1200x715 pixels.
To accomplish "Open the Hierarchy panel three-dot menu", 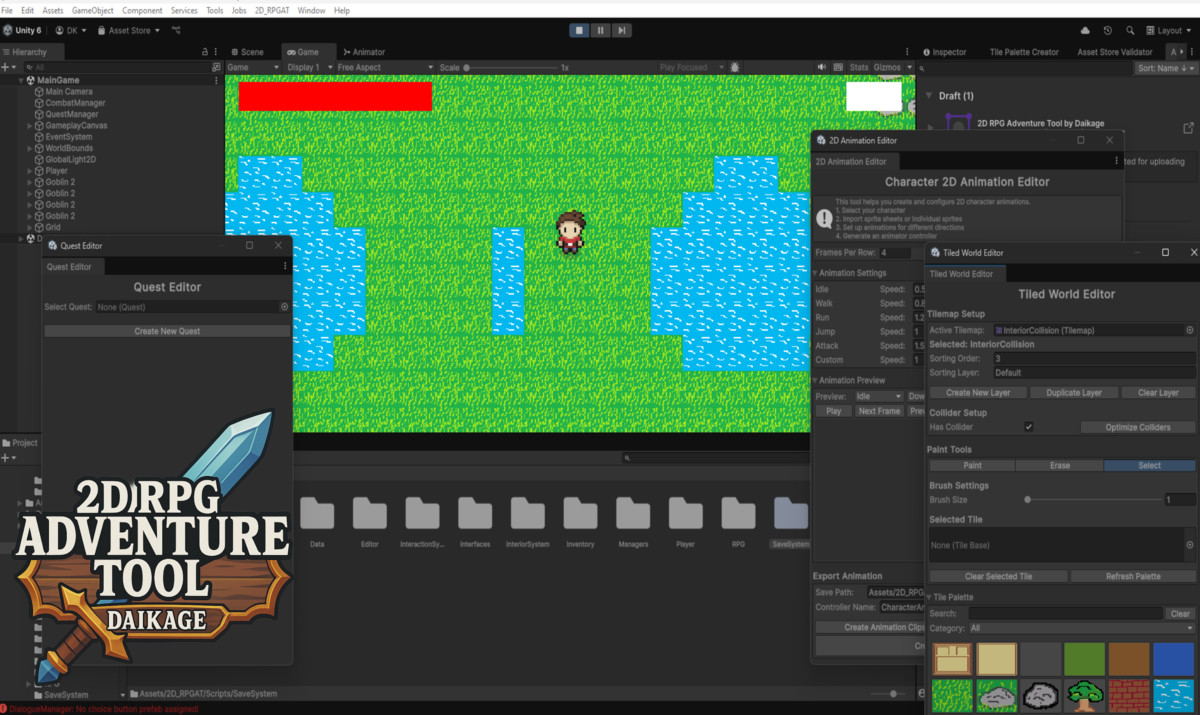I will pos(218,52).
